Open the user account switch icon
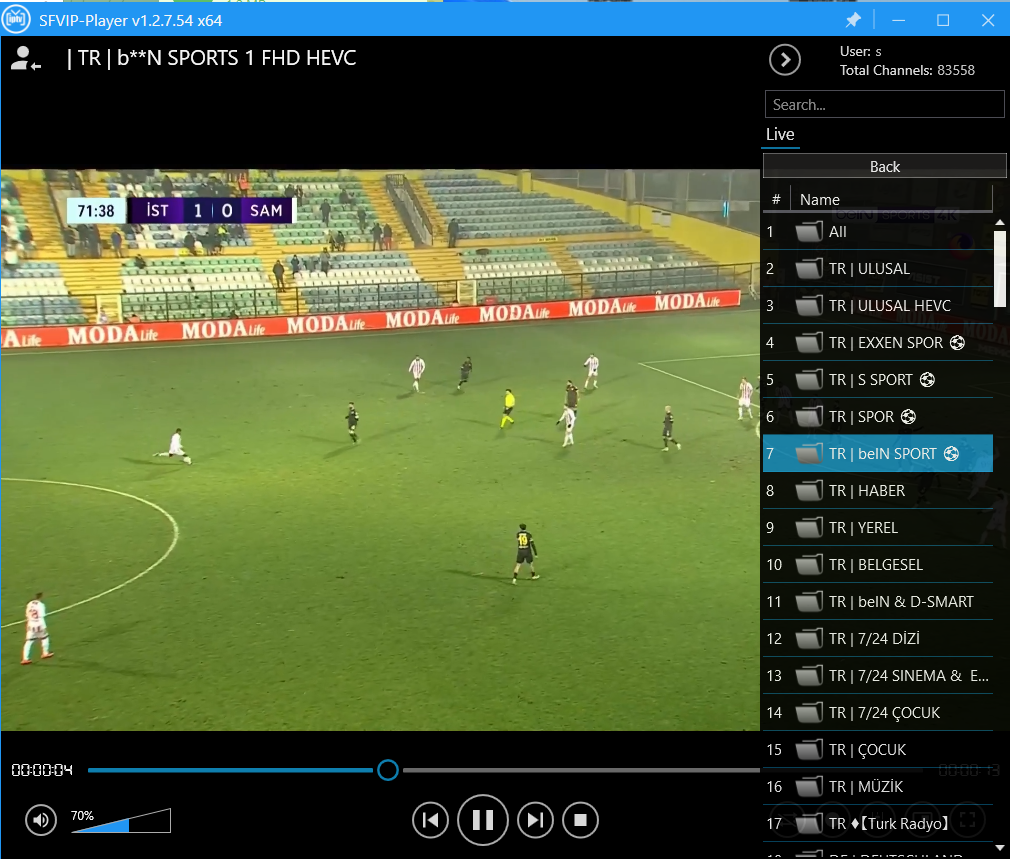 [x=26, y=58]
